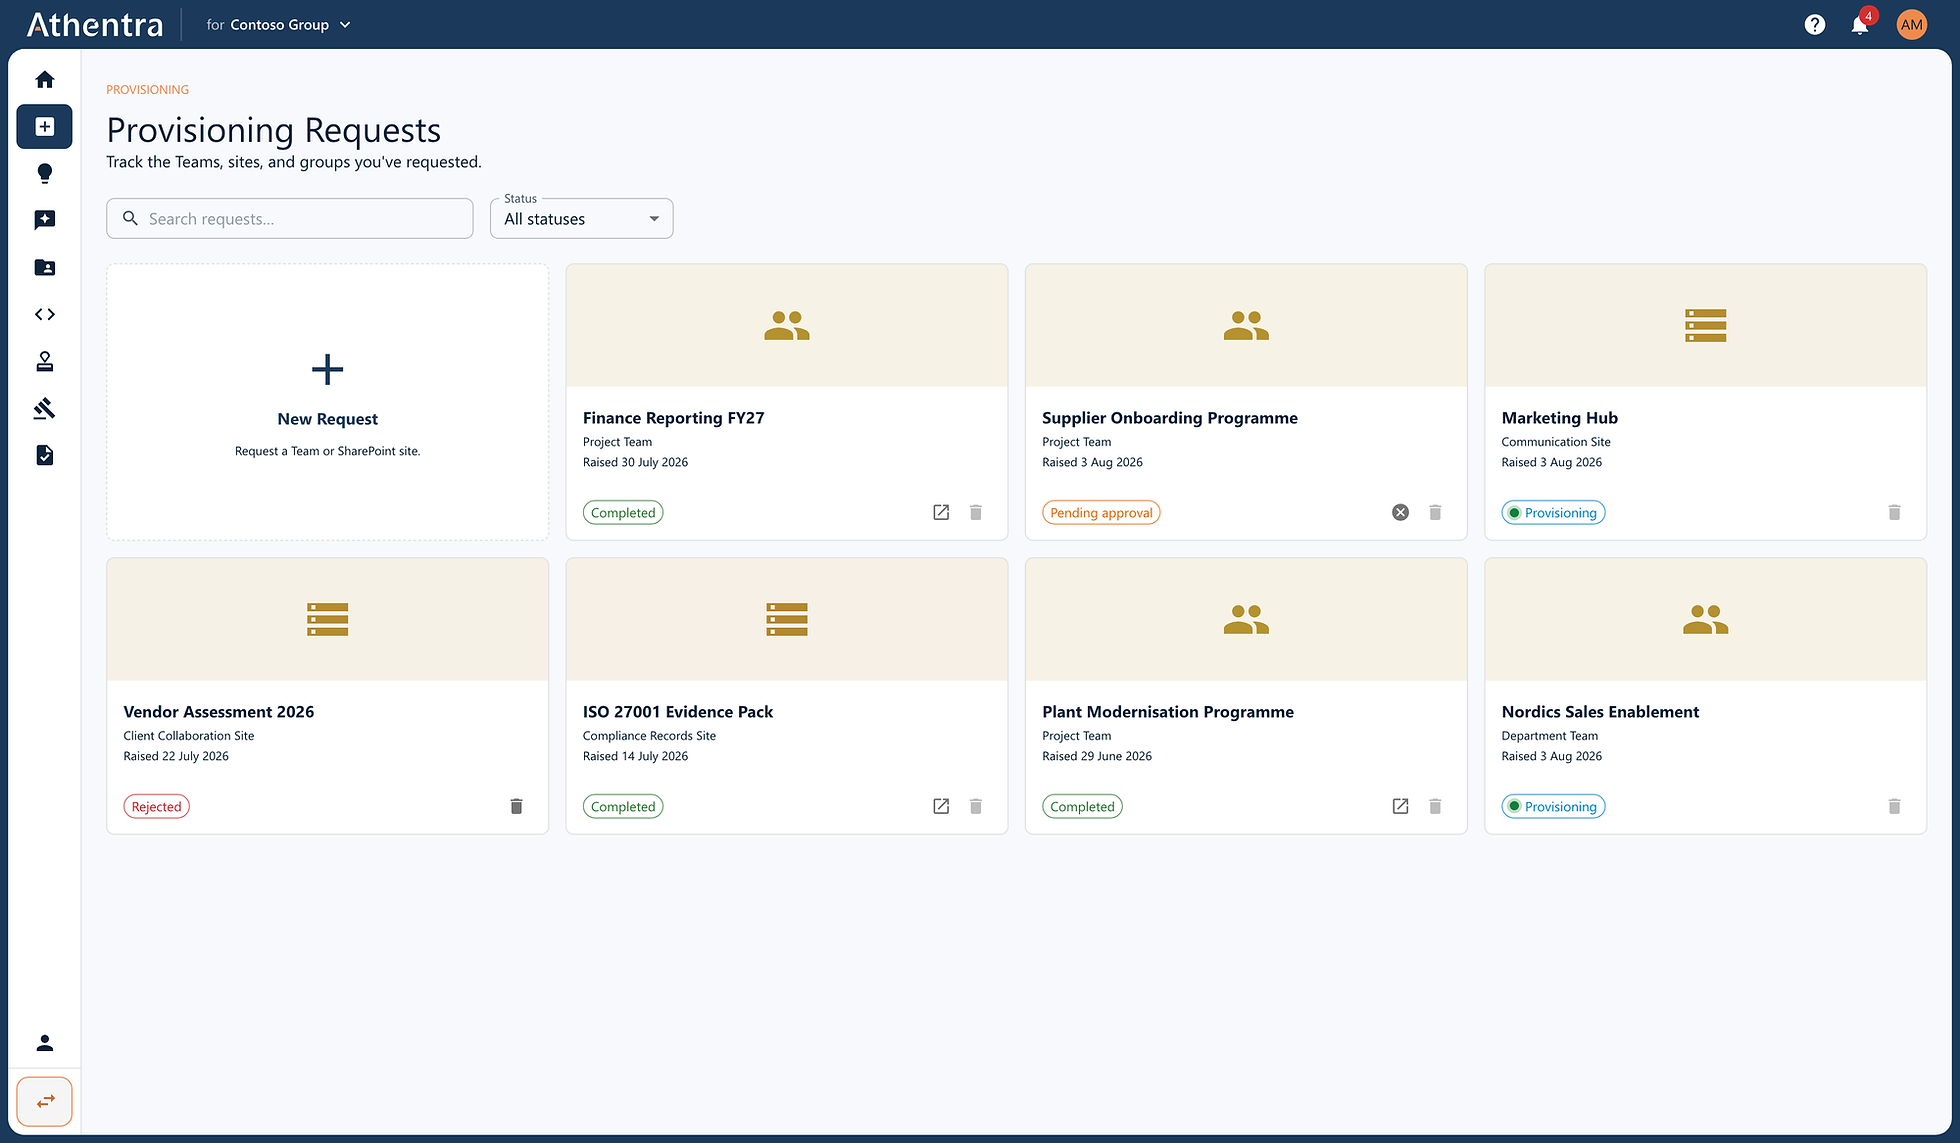Click the Rejected status badge
This screenshot has height=1143, width=1960.
coord(156,806)
